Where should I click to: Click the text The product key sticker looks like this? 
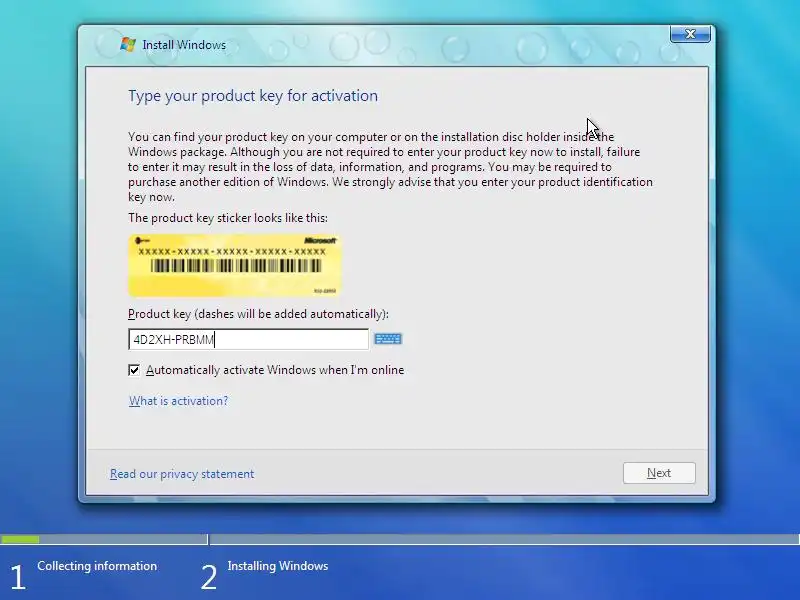coord(228,218)
